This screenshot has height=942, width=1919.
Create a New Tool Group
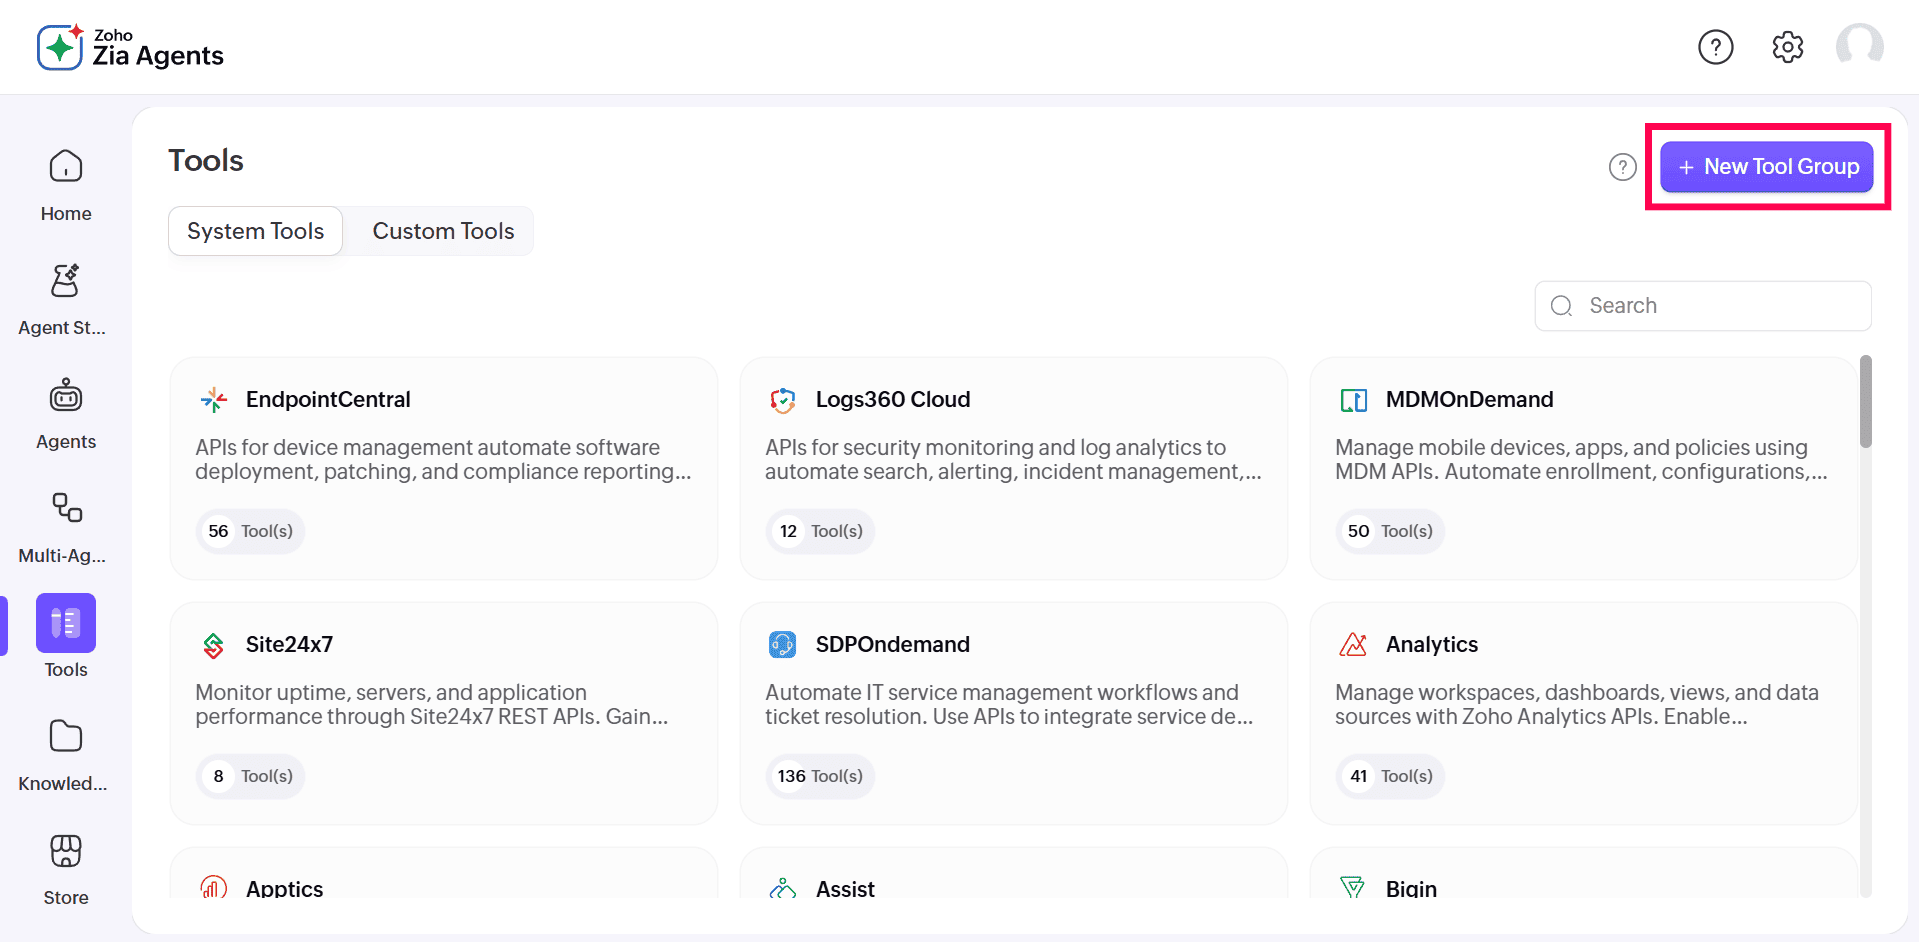[1767, 167]
